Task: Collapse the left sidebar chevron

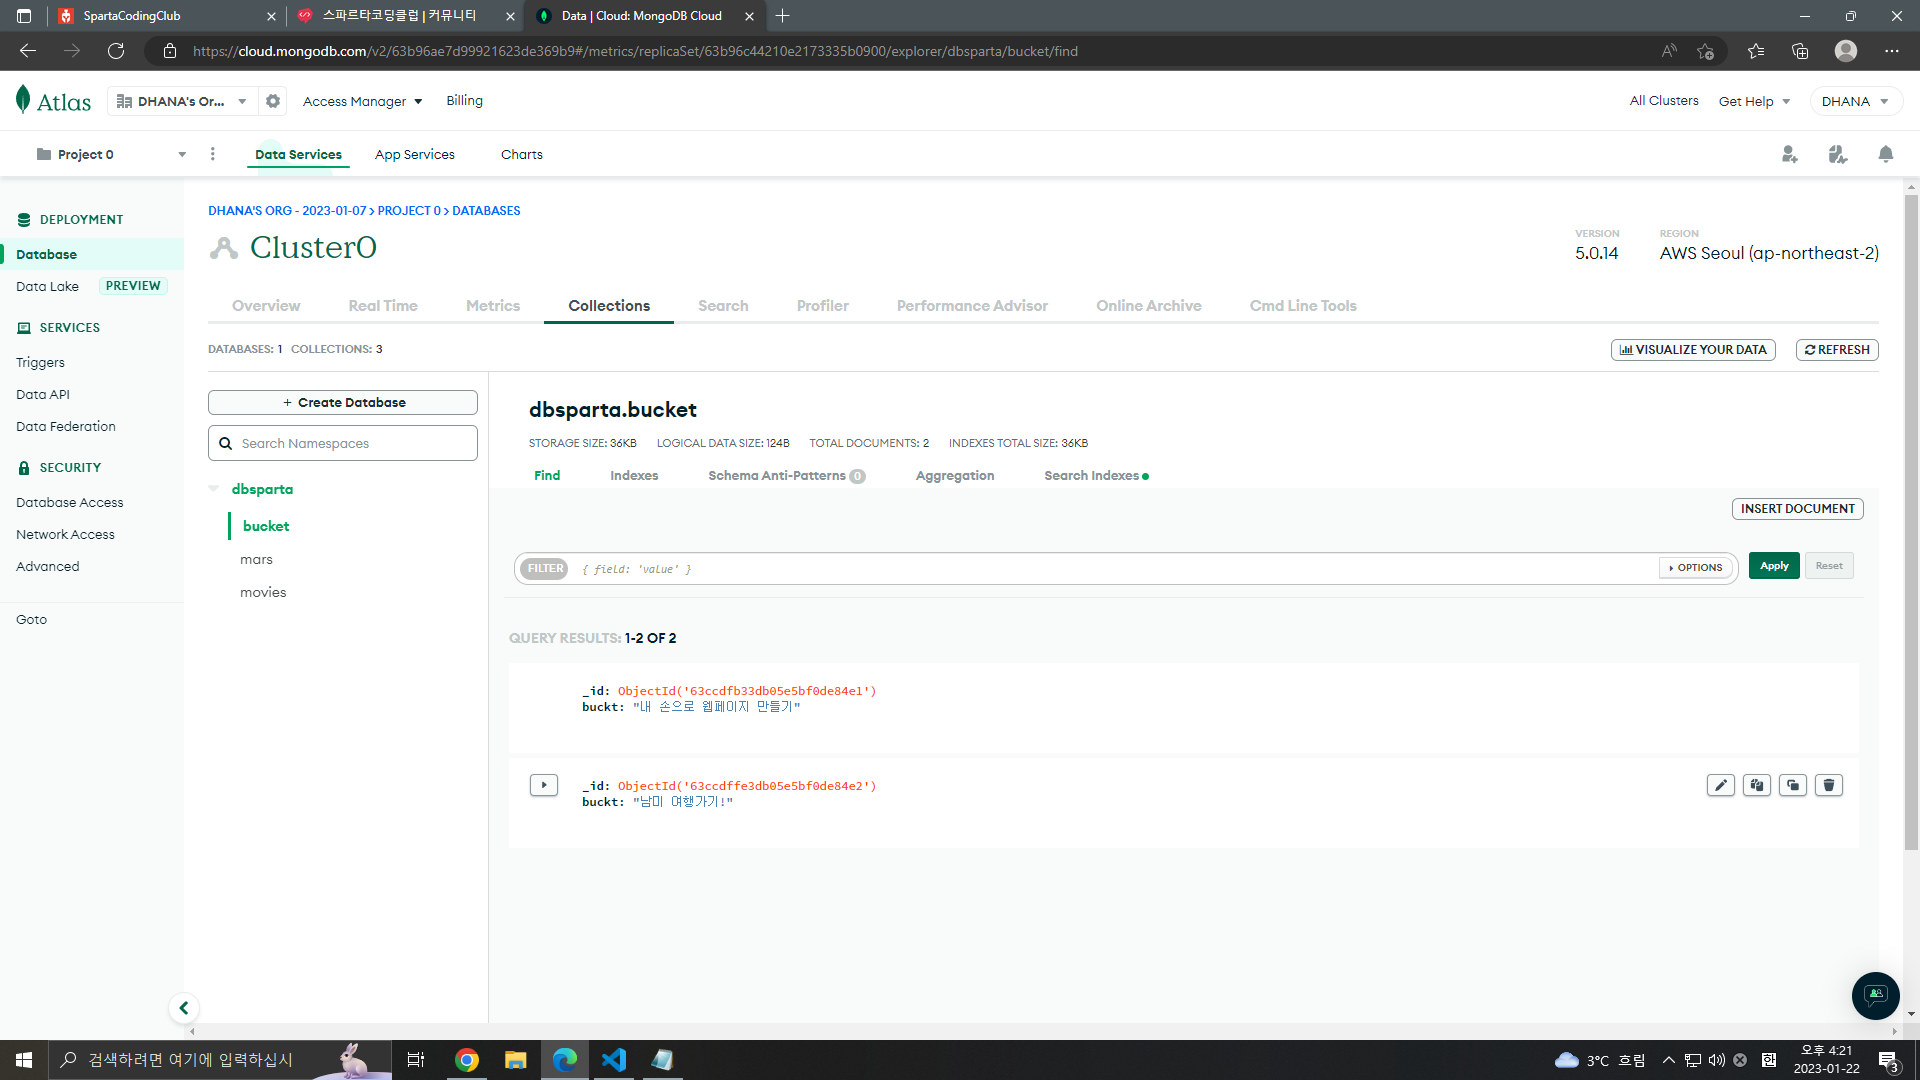Action: 184,1008
